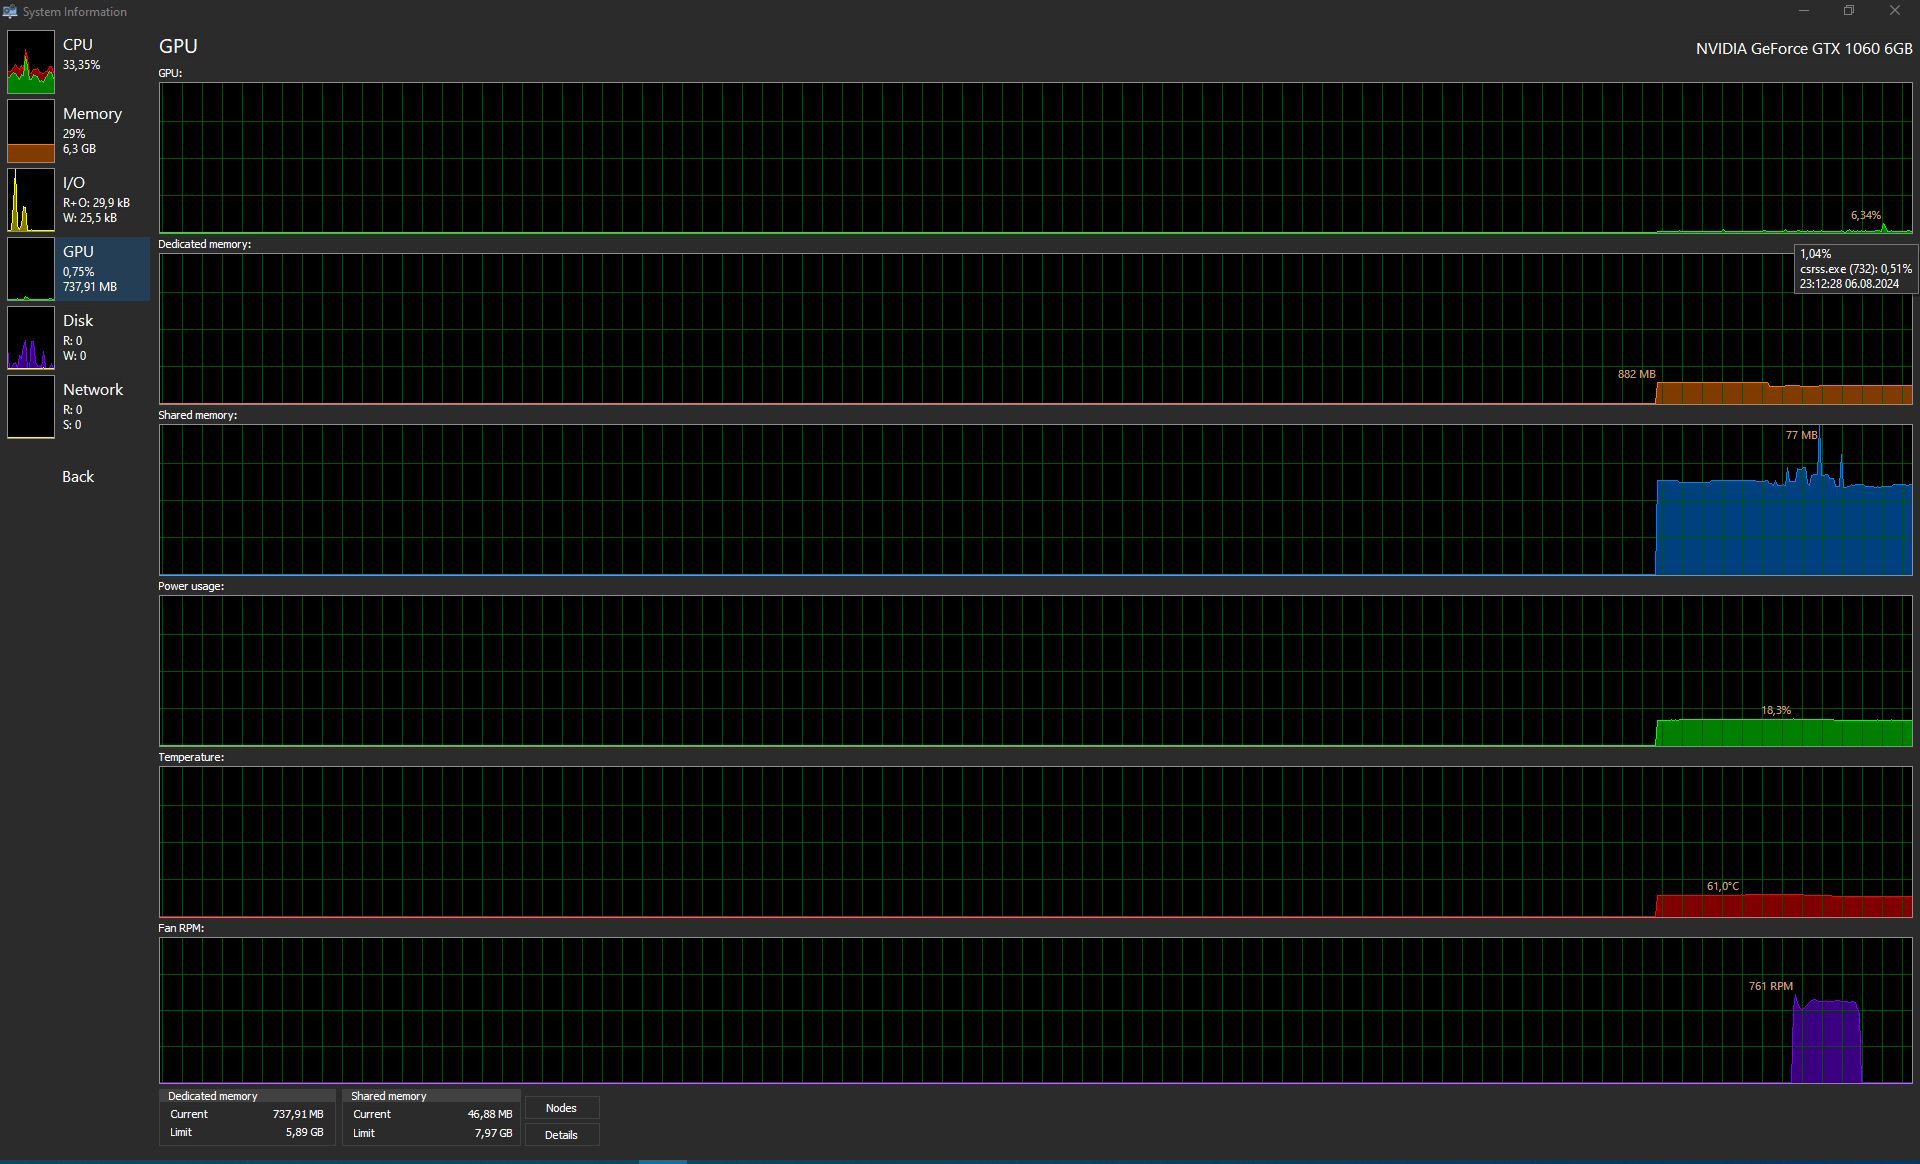Click the System Information window icon
1920x1164 pixels.
10,12
